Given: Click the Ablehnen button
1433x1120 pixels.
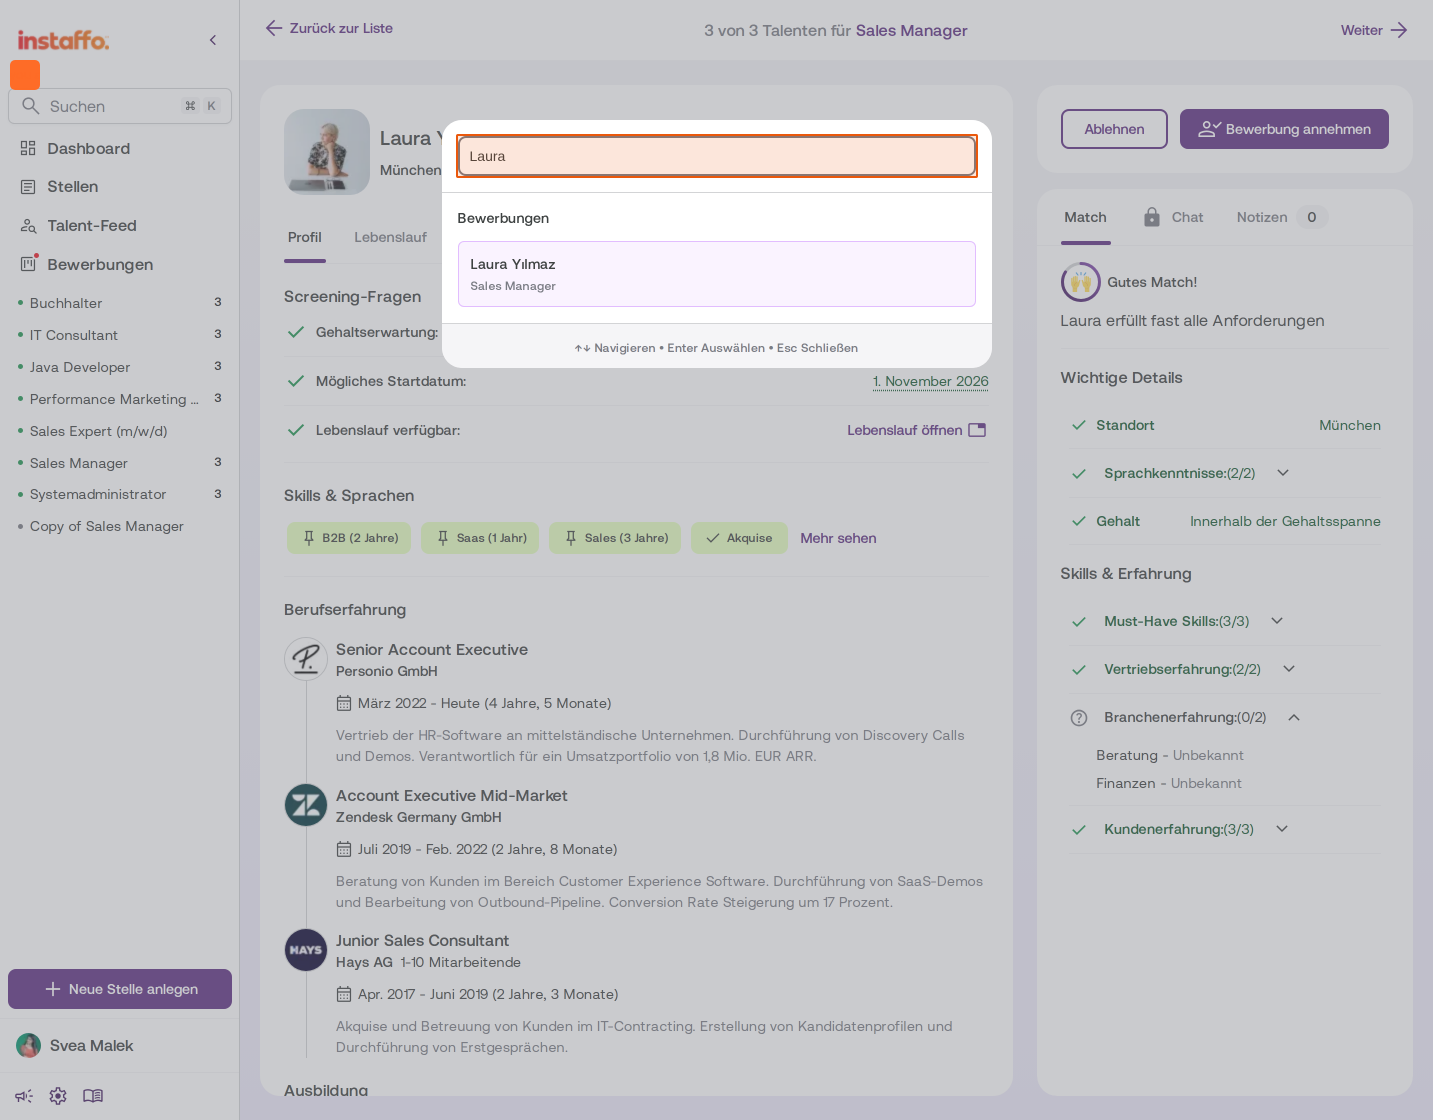Looking at the screenshot, I should pos(1114,129).
